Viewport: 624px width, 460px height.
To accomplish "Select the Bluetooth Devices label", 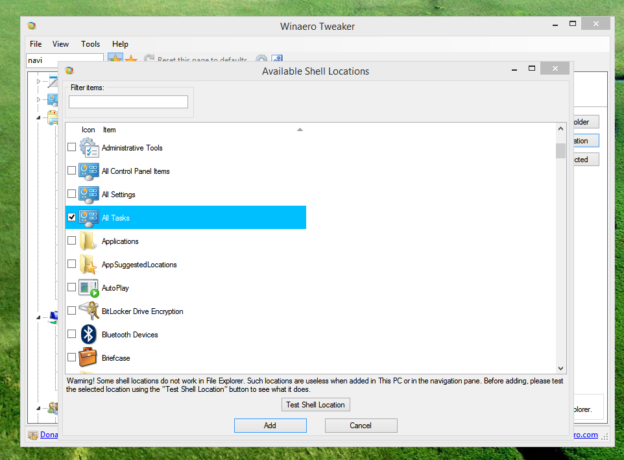I will (130, 335).
